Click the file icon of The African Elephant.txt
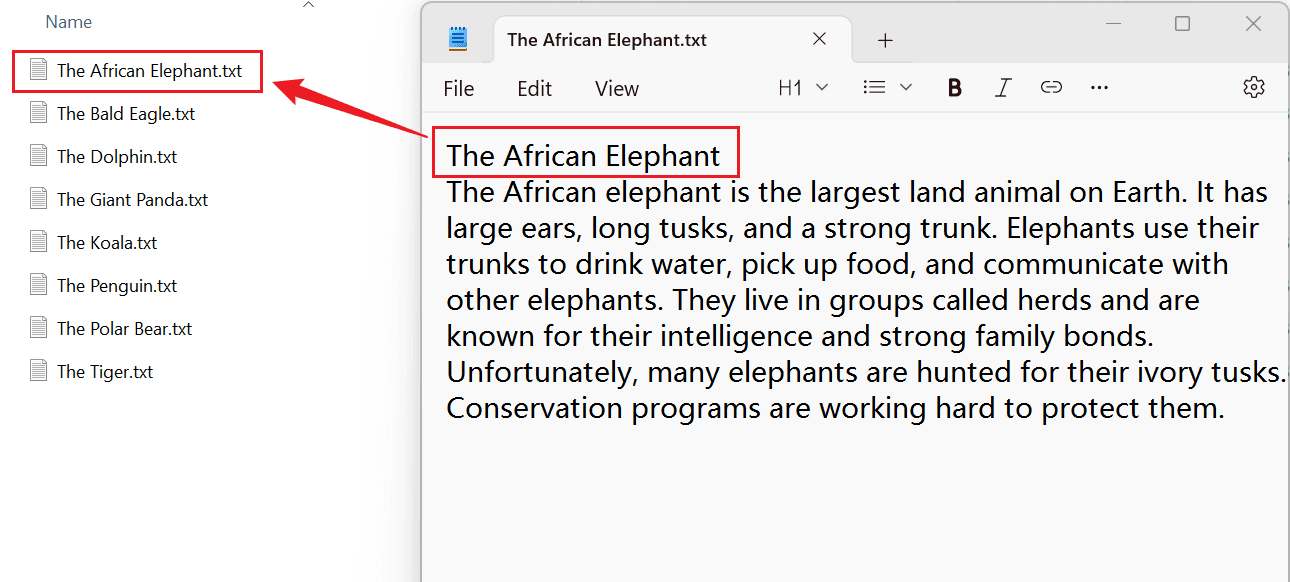The image size is (1290, 582). [39, 69]
